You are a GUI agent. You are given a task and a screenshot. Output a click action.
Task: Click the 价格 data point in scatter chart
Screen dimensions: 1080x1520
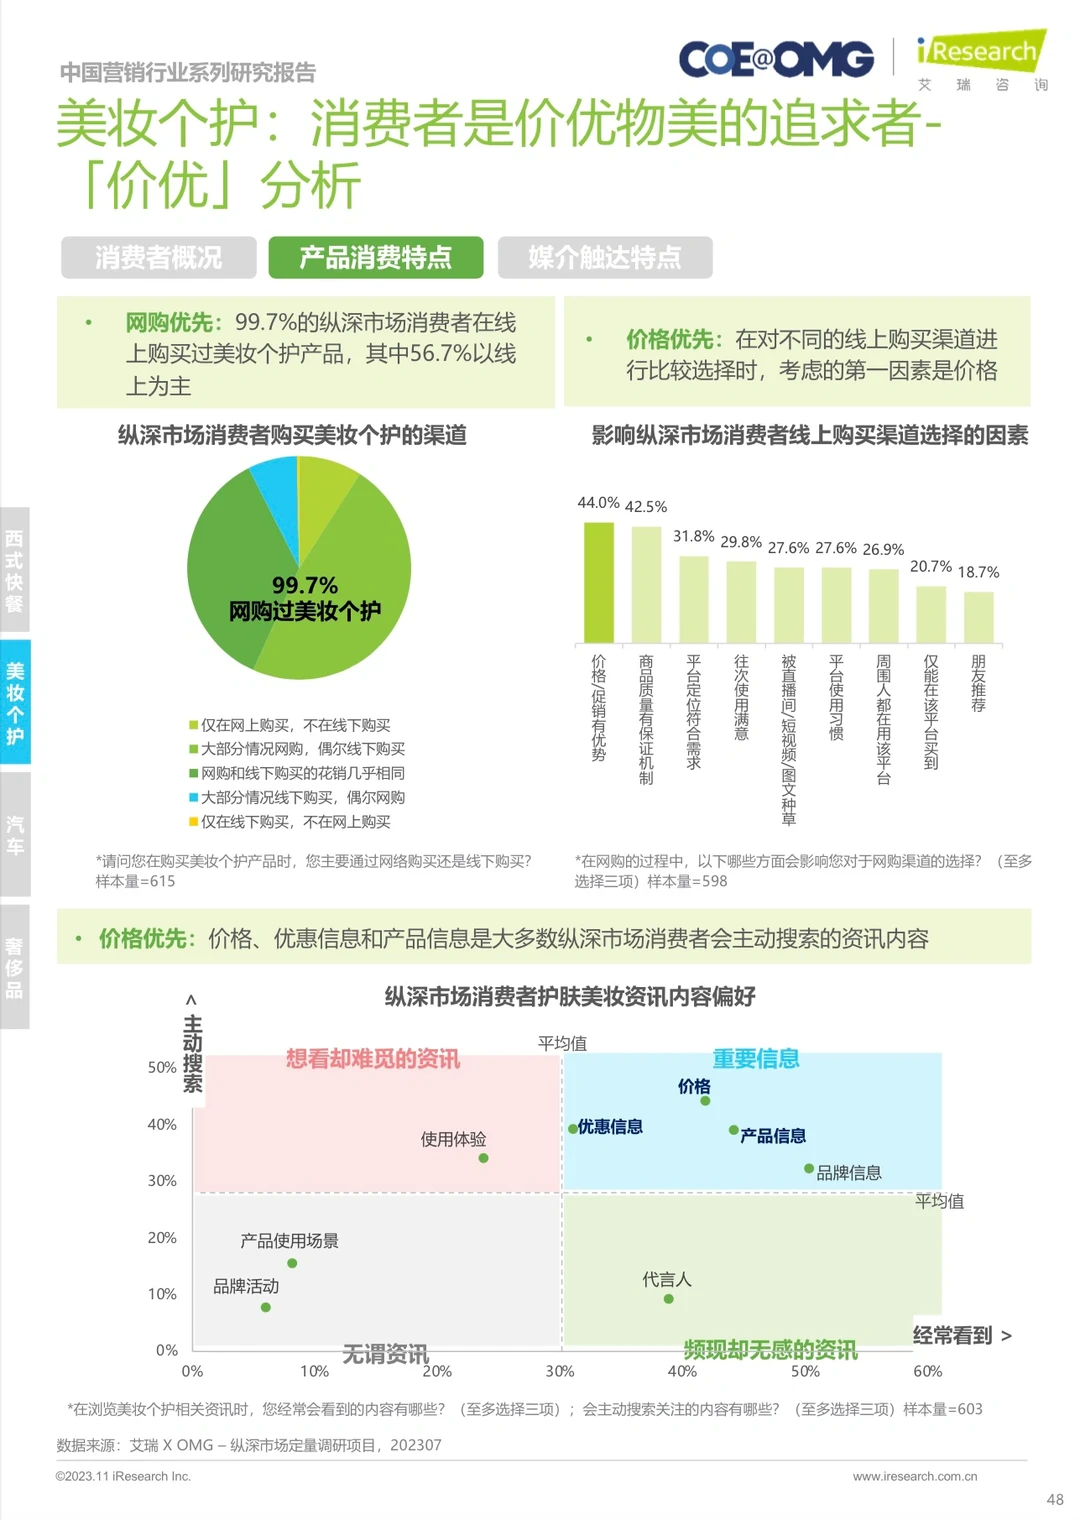(x=705, y=1101)
